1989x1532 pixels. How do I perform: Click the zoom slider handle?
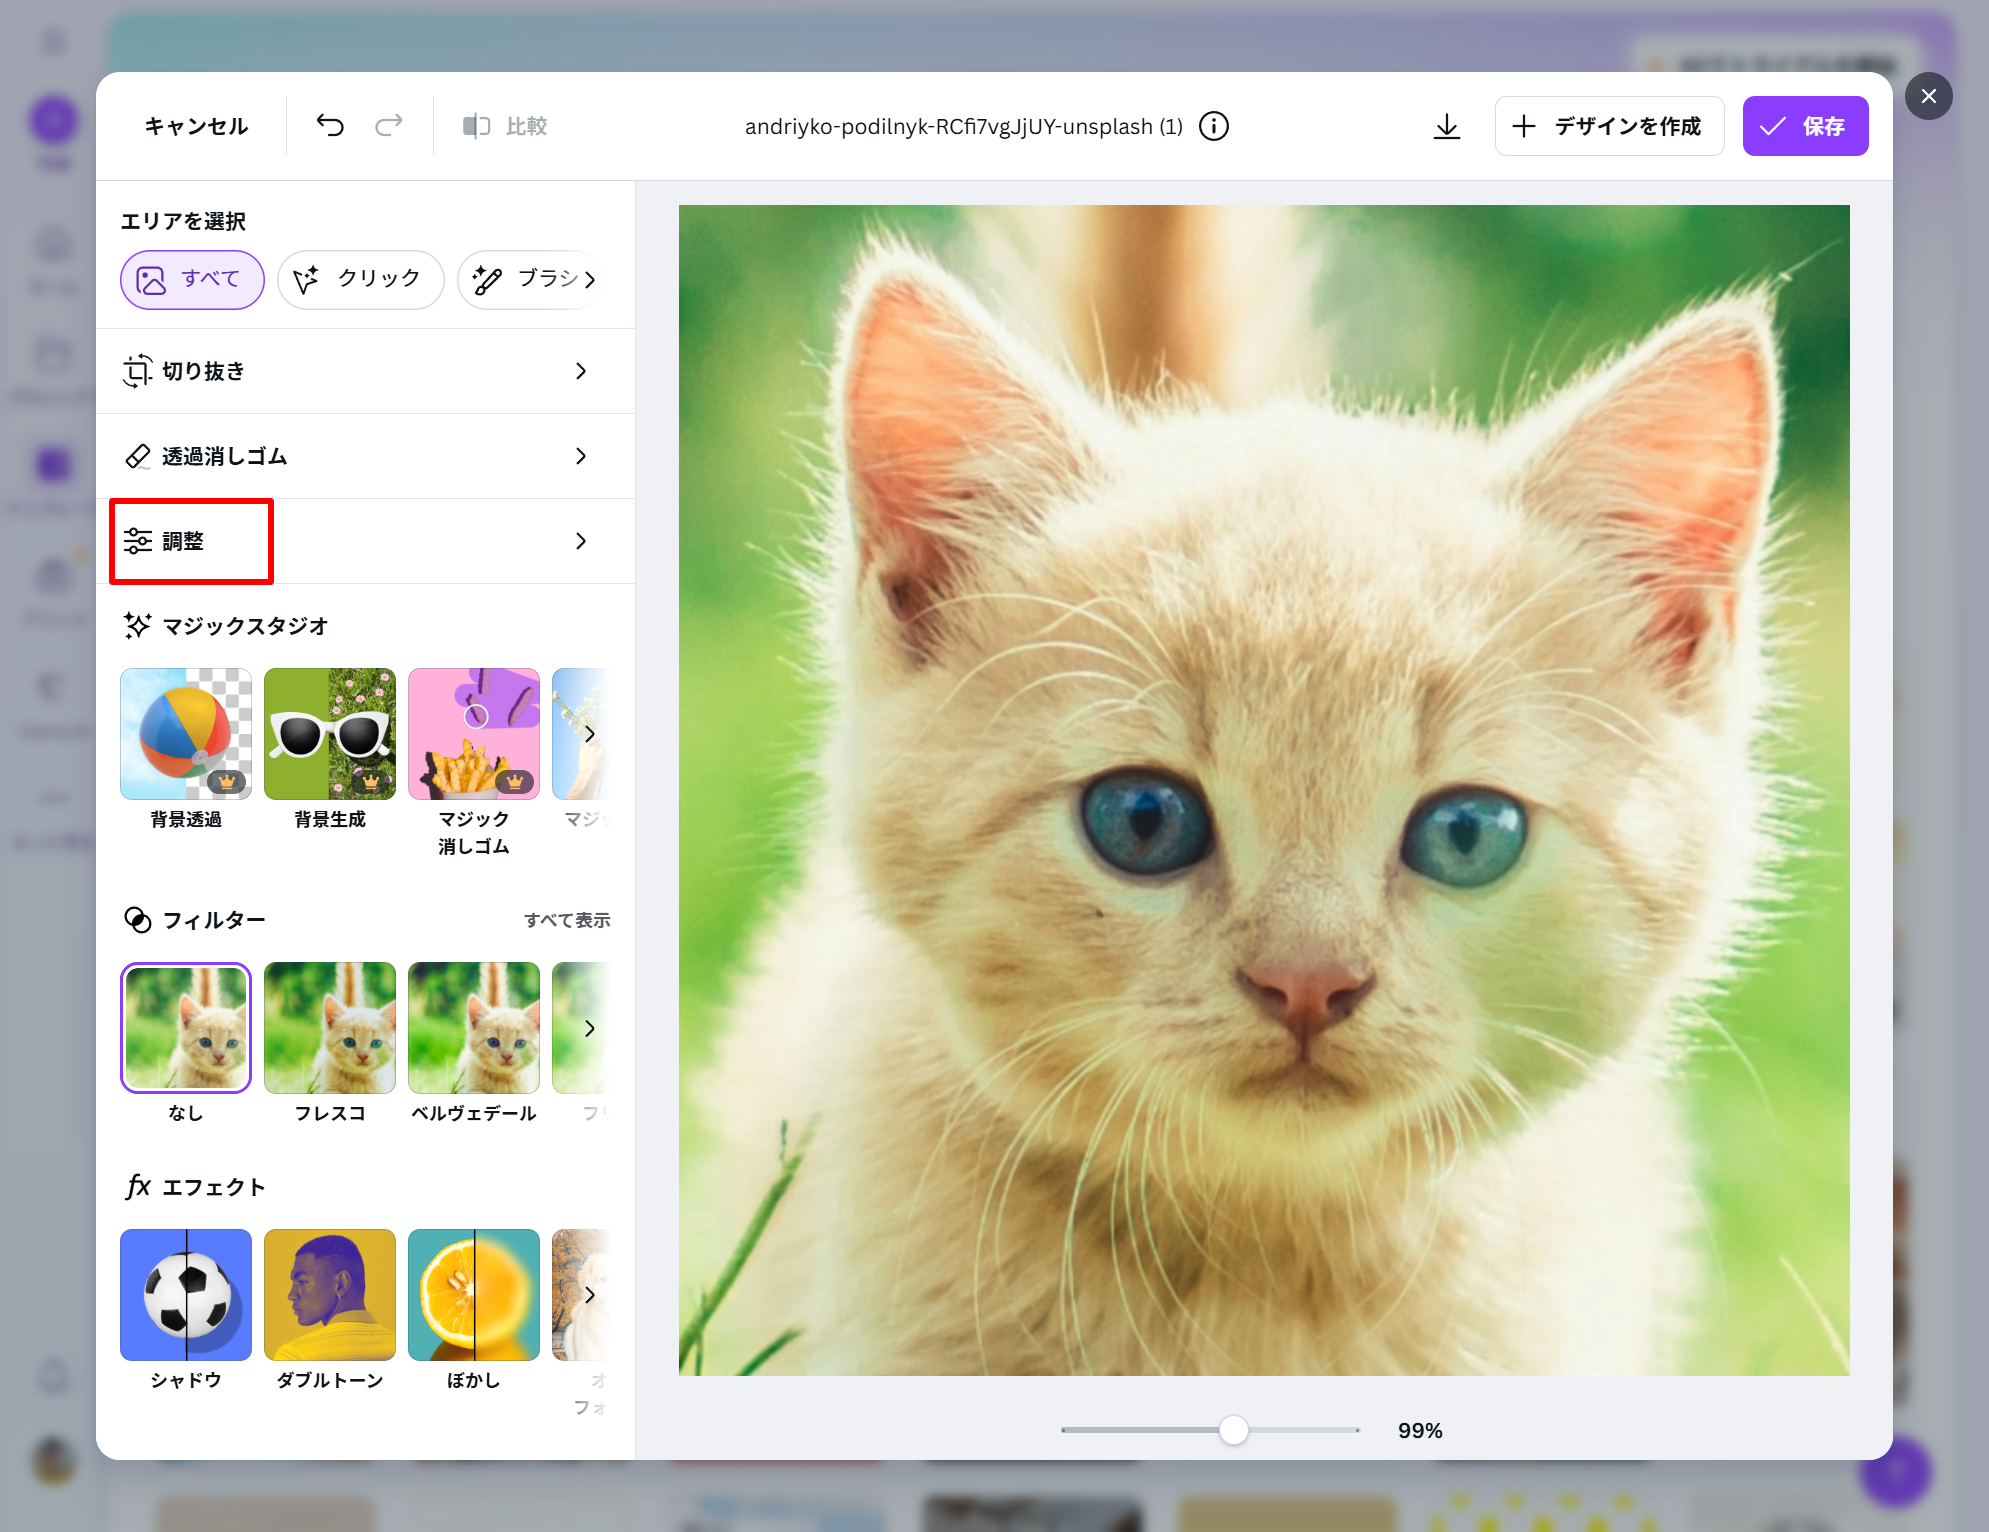pyautogui.click(x=1234, y=1430)
